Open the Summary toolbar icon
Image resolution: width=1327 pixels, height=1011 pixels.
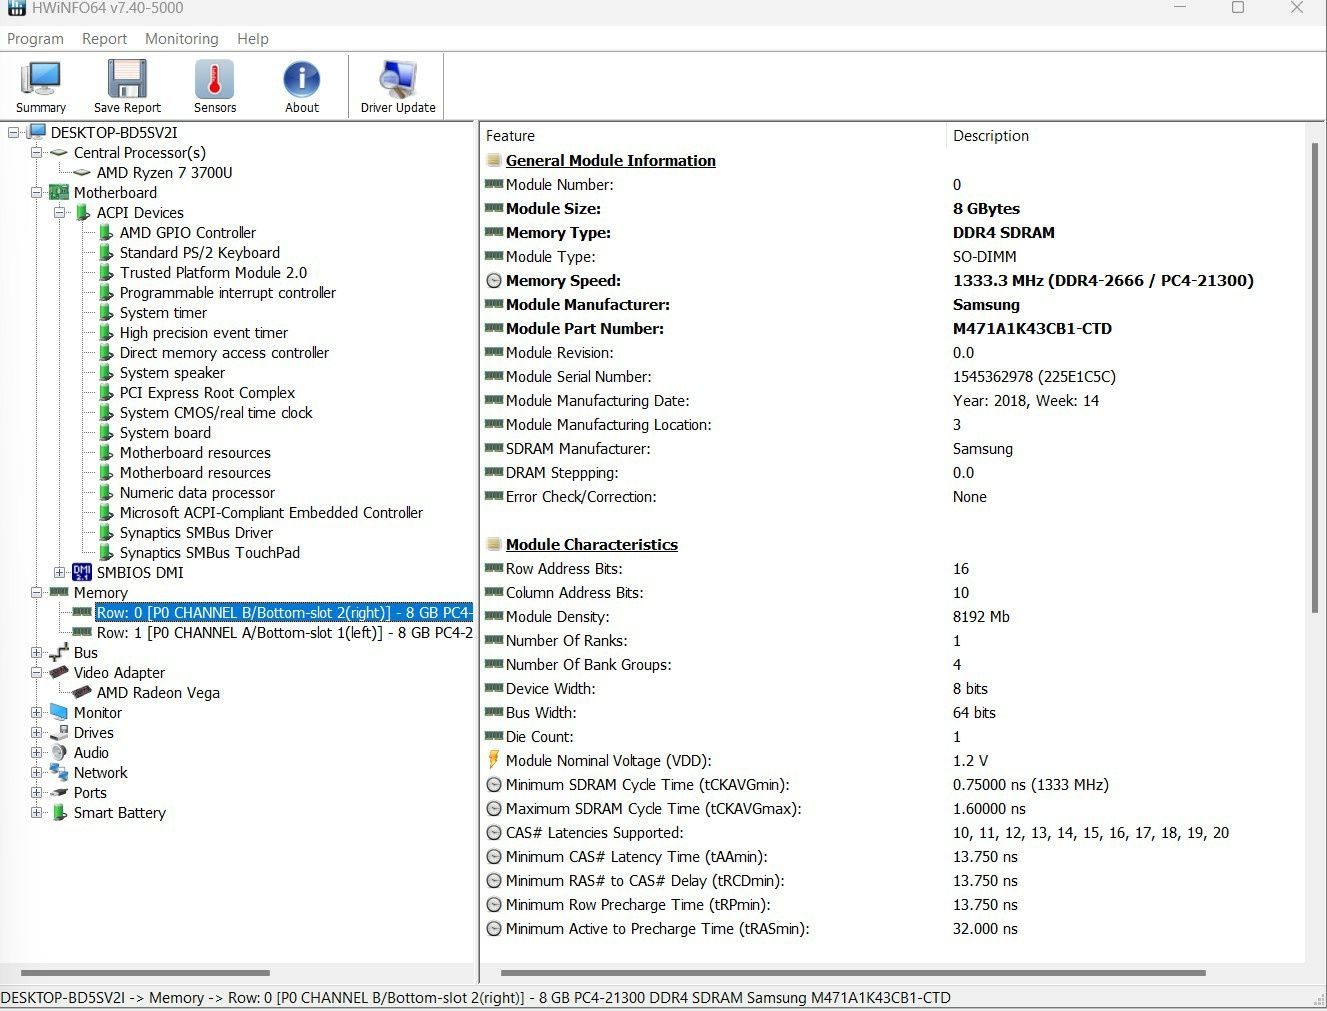pyautogui.click(x=41, y=81)
